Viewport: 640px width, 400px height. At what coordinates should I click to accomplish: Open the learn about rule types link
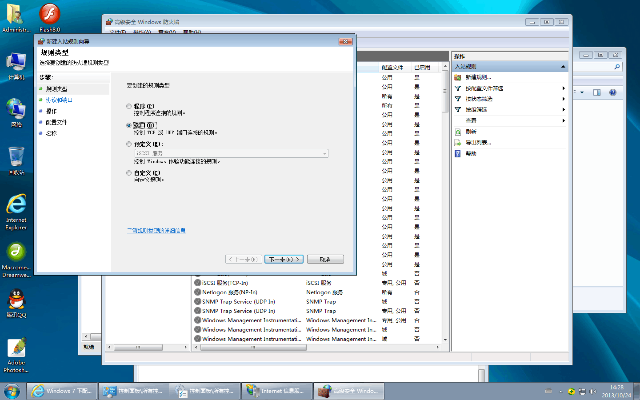coord(155,230)
